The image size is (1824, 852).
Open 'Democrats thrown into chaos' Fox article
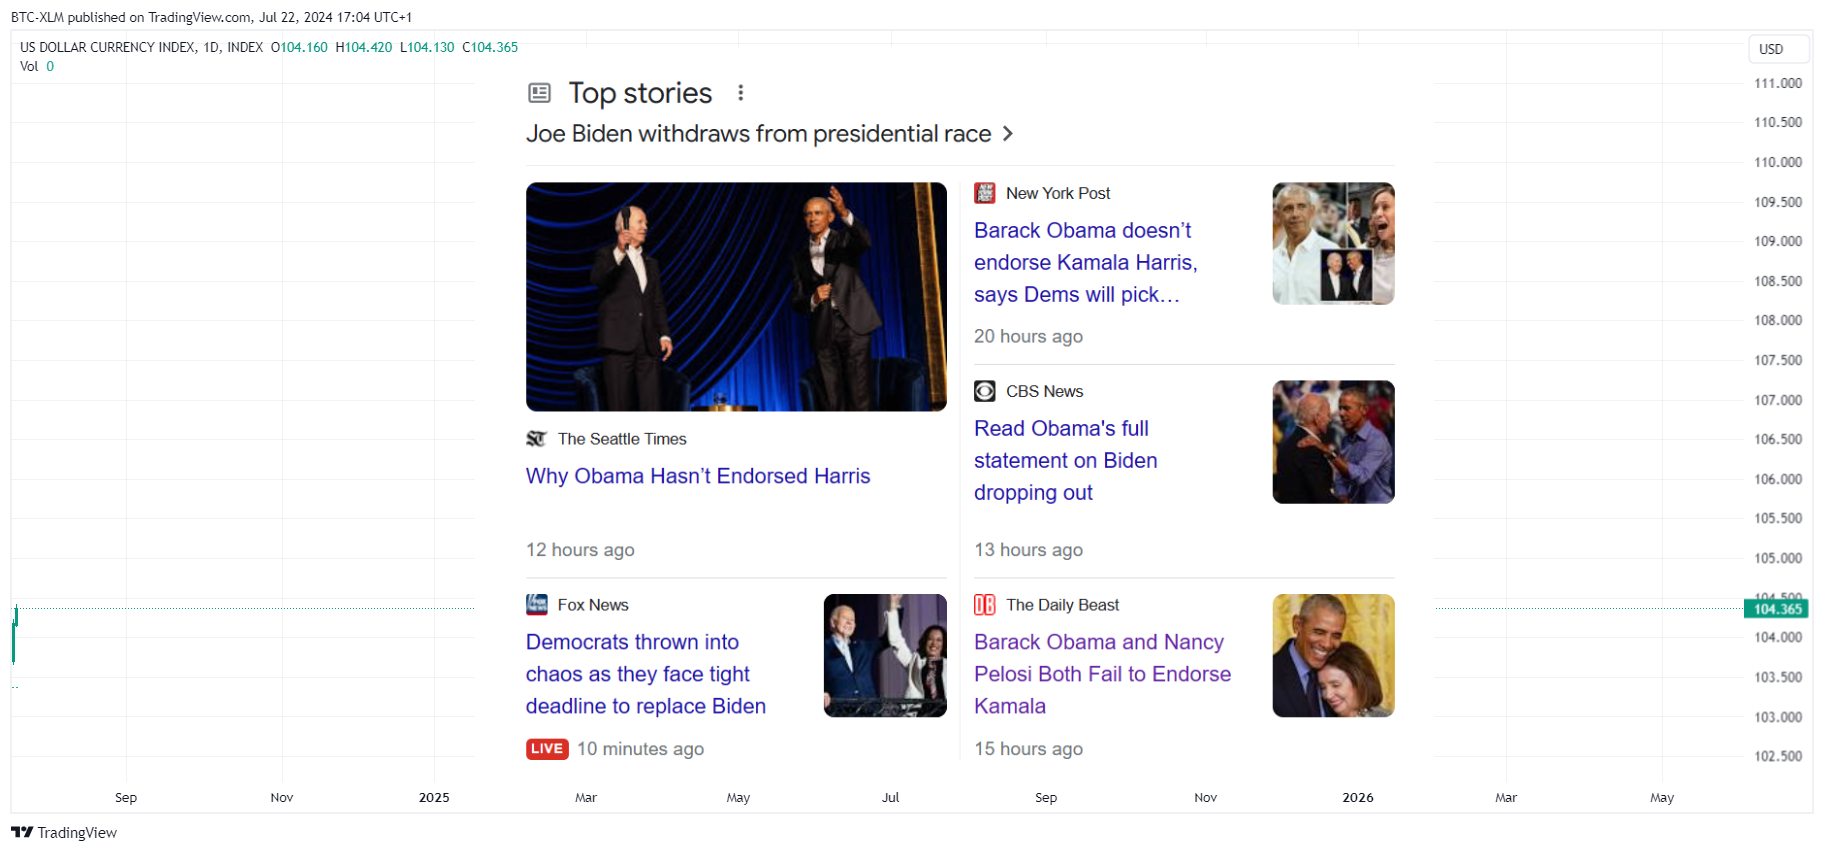tap(646, 674)
